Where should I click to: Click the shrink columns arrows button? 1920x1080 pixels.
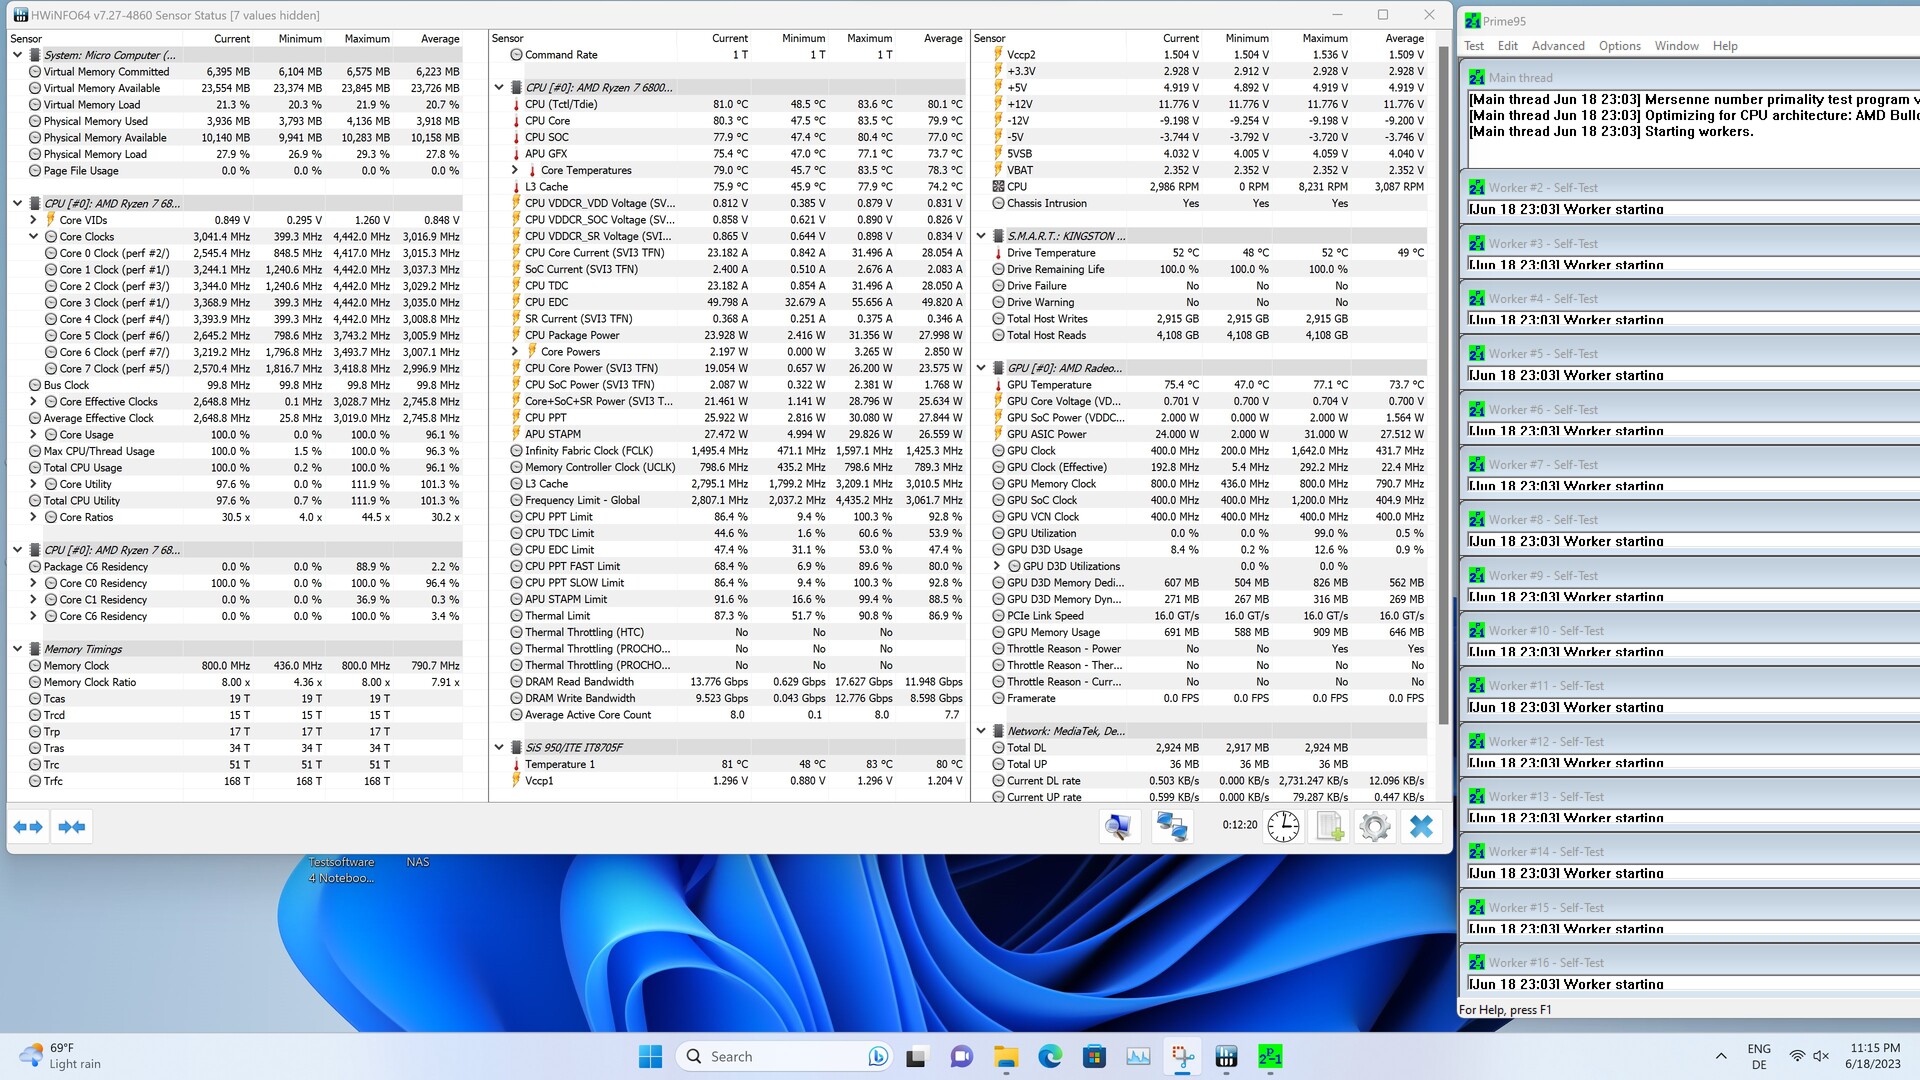point(72,827)
